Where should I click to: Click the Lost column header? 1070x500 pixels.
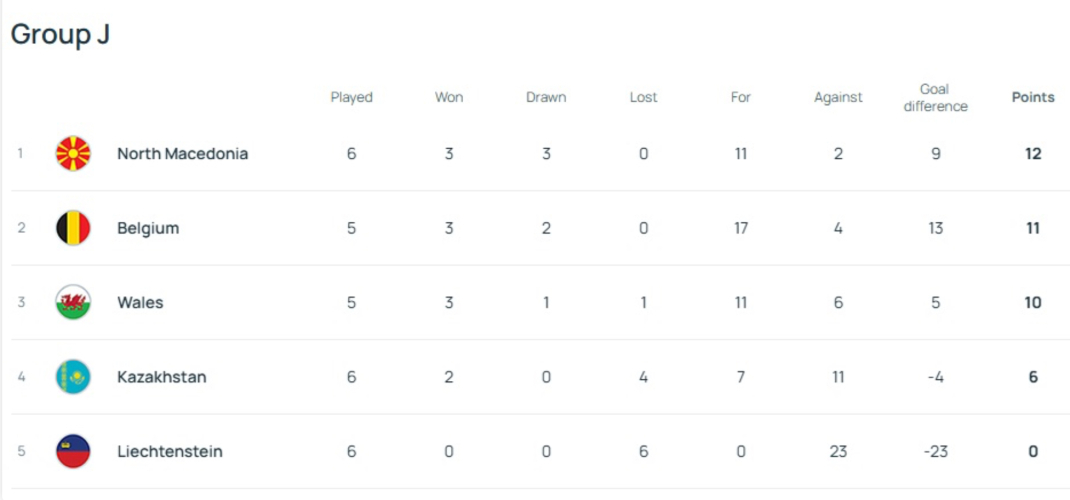tap(644, 97)
